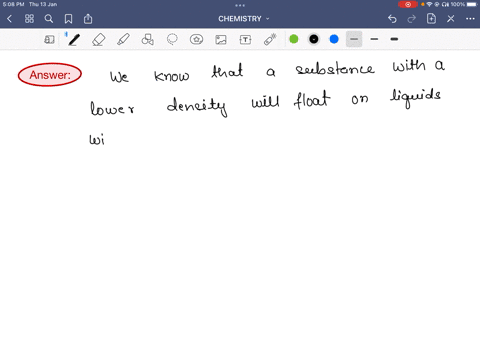Image resolution: width=480 pixels, height=360 pixels.
Task: Go back using the back arrow
Action: pyautogui.click(x=10, y=19)
